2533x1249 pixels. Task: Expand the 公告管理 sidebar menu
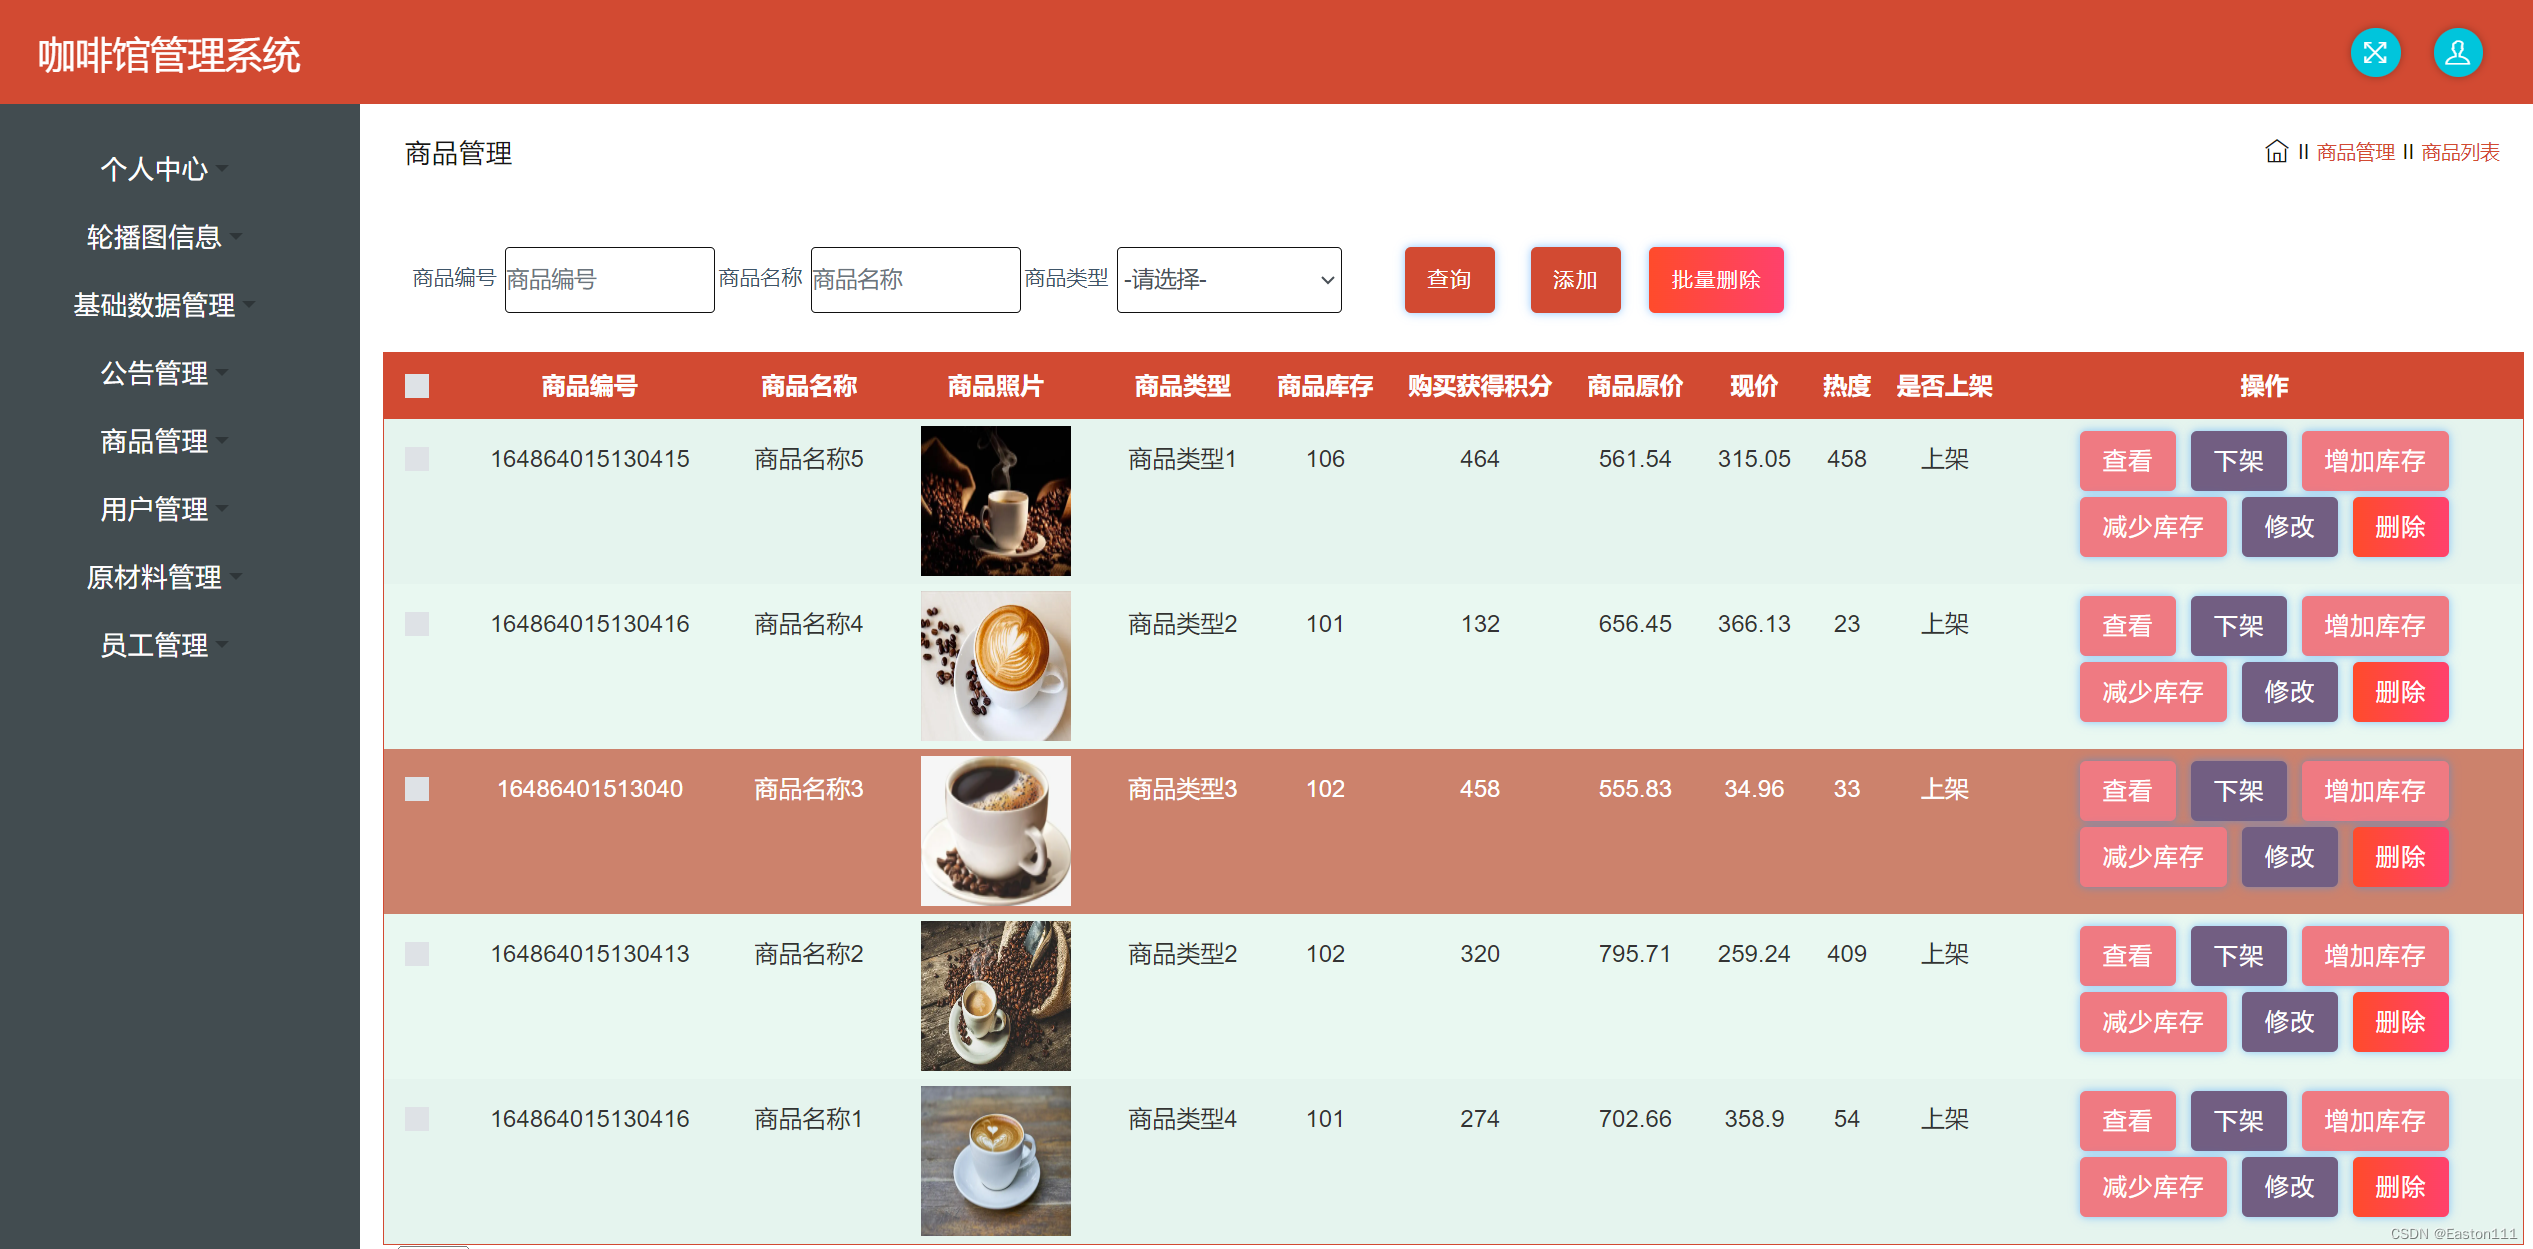(x=165, y=373)
